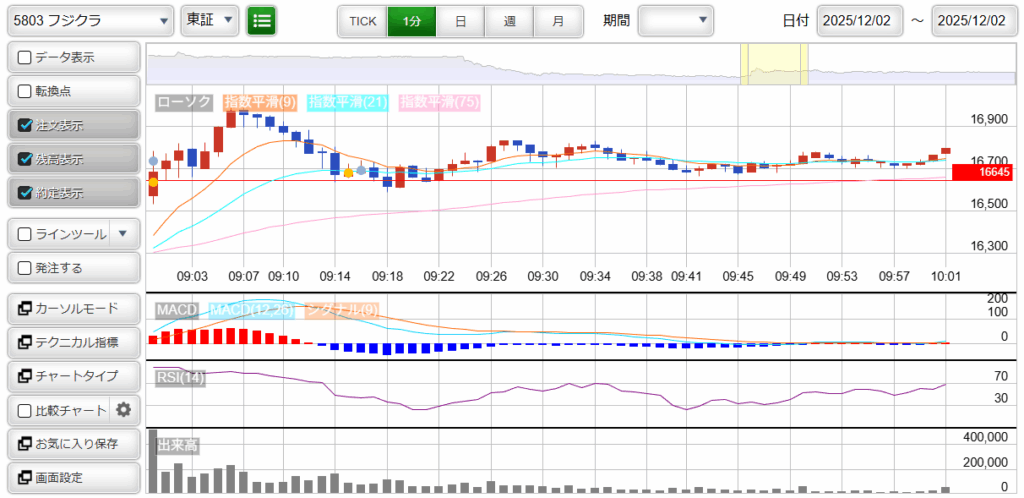Screen dimensions: 1024x498
Task: Select the 週 weekly timeframe tab
Action: pyautogui.click(x=510, y=20)
